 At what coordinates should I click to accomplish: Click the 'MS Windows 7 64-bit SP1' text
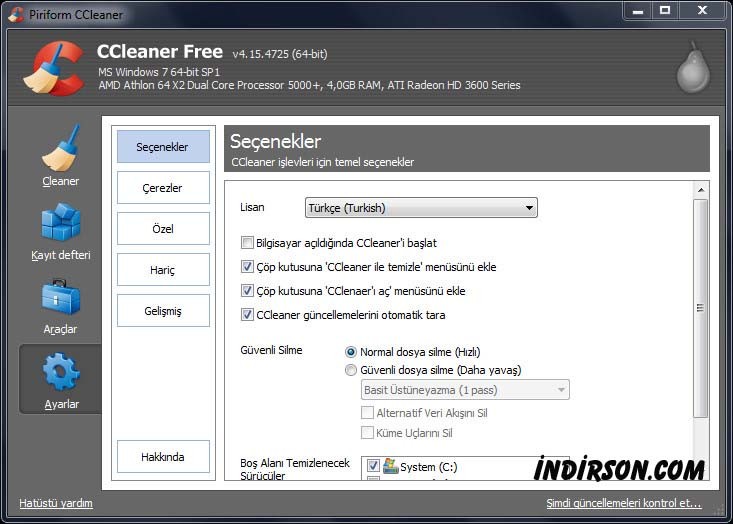coord(159,72)
